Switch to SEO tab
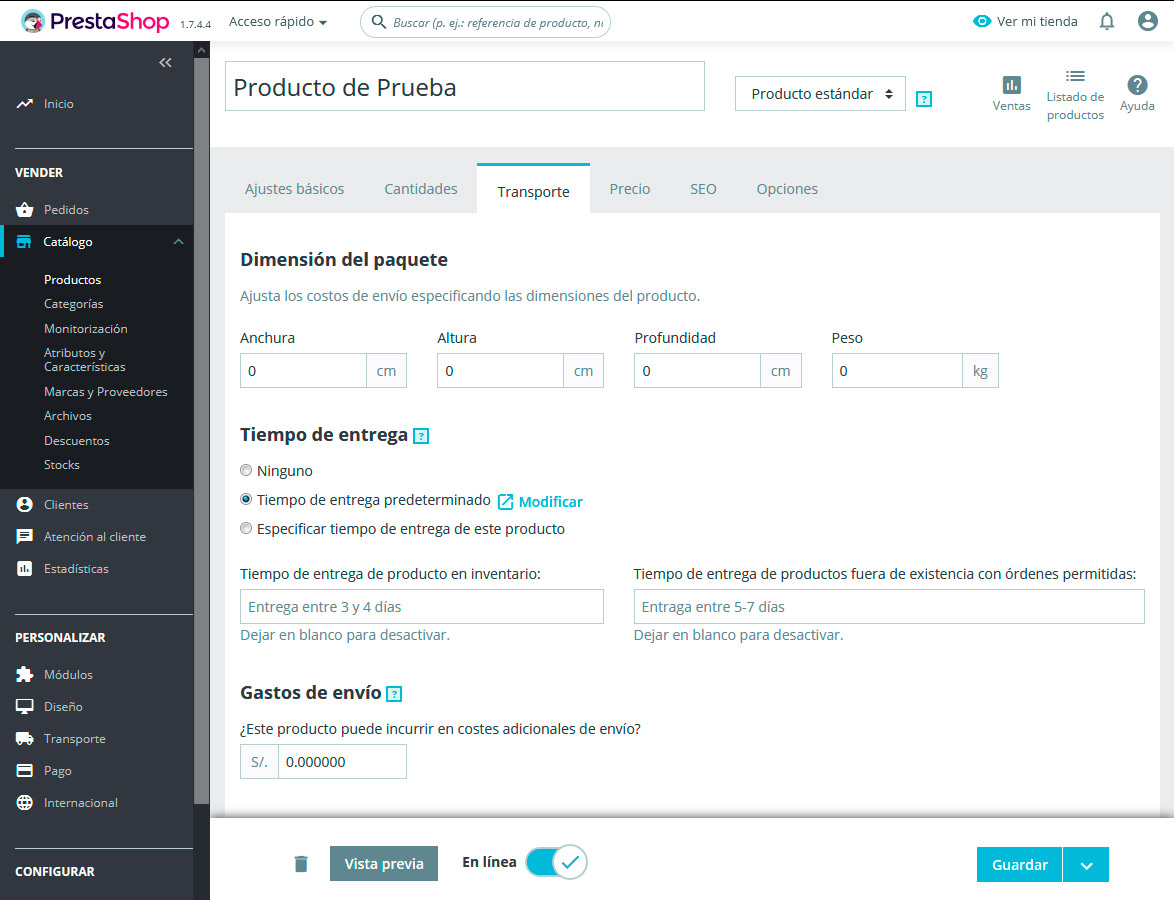 click(x=703, y=189)
